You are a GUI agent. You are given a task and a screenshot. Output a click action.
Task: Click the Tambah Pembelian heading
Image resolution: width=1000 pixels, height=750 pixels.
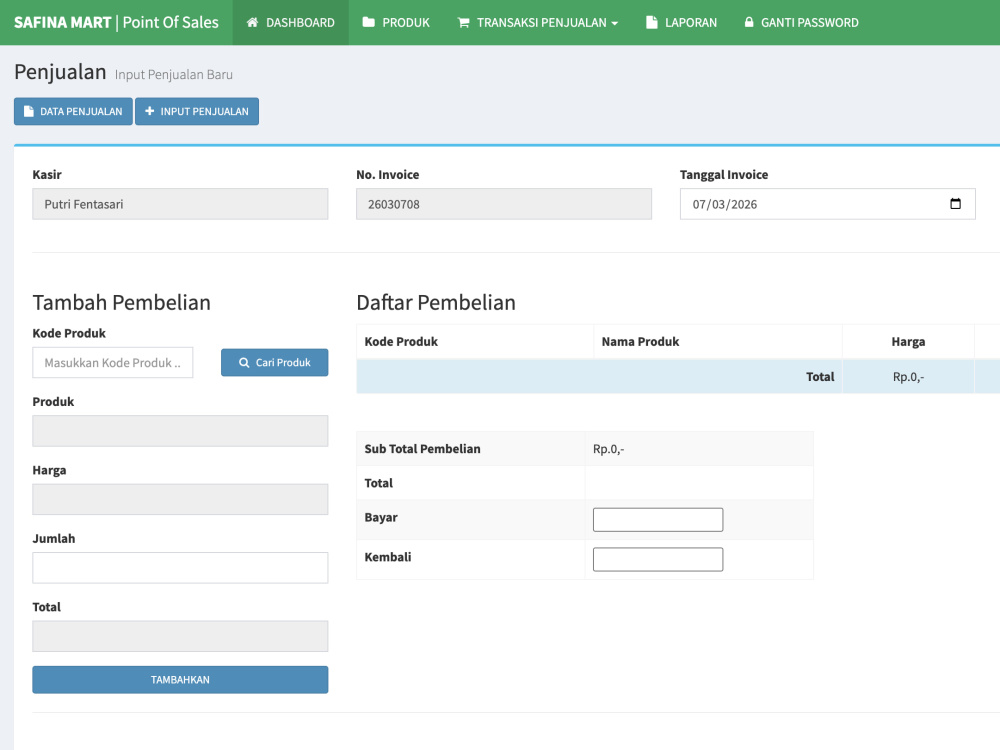click(x=122, y=302)
